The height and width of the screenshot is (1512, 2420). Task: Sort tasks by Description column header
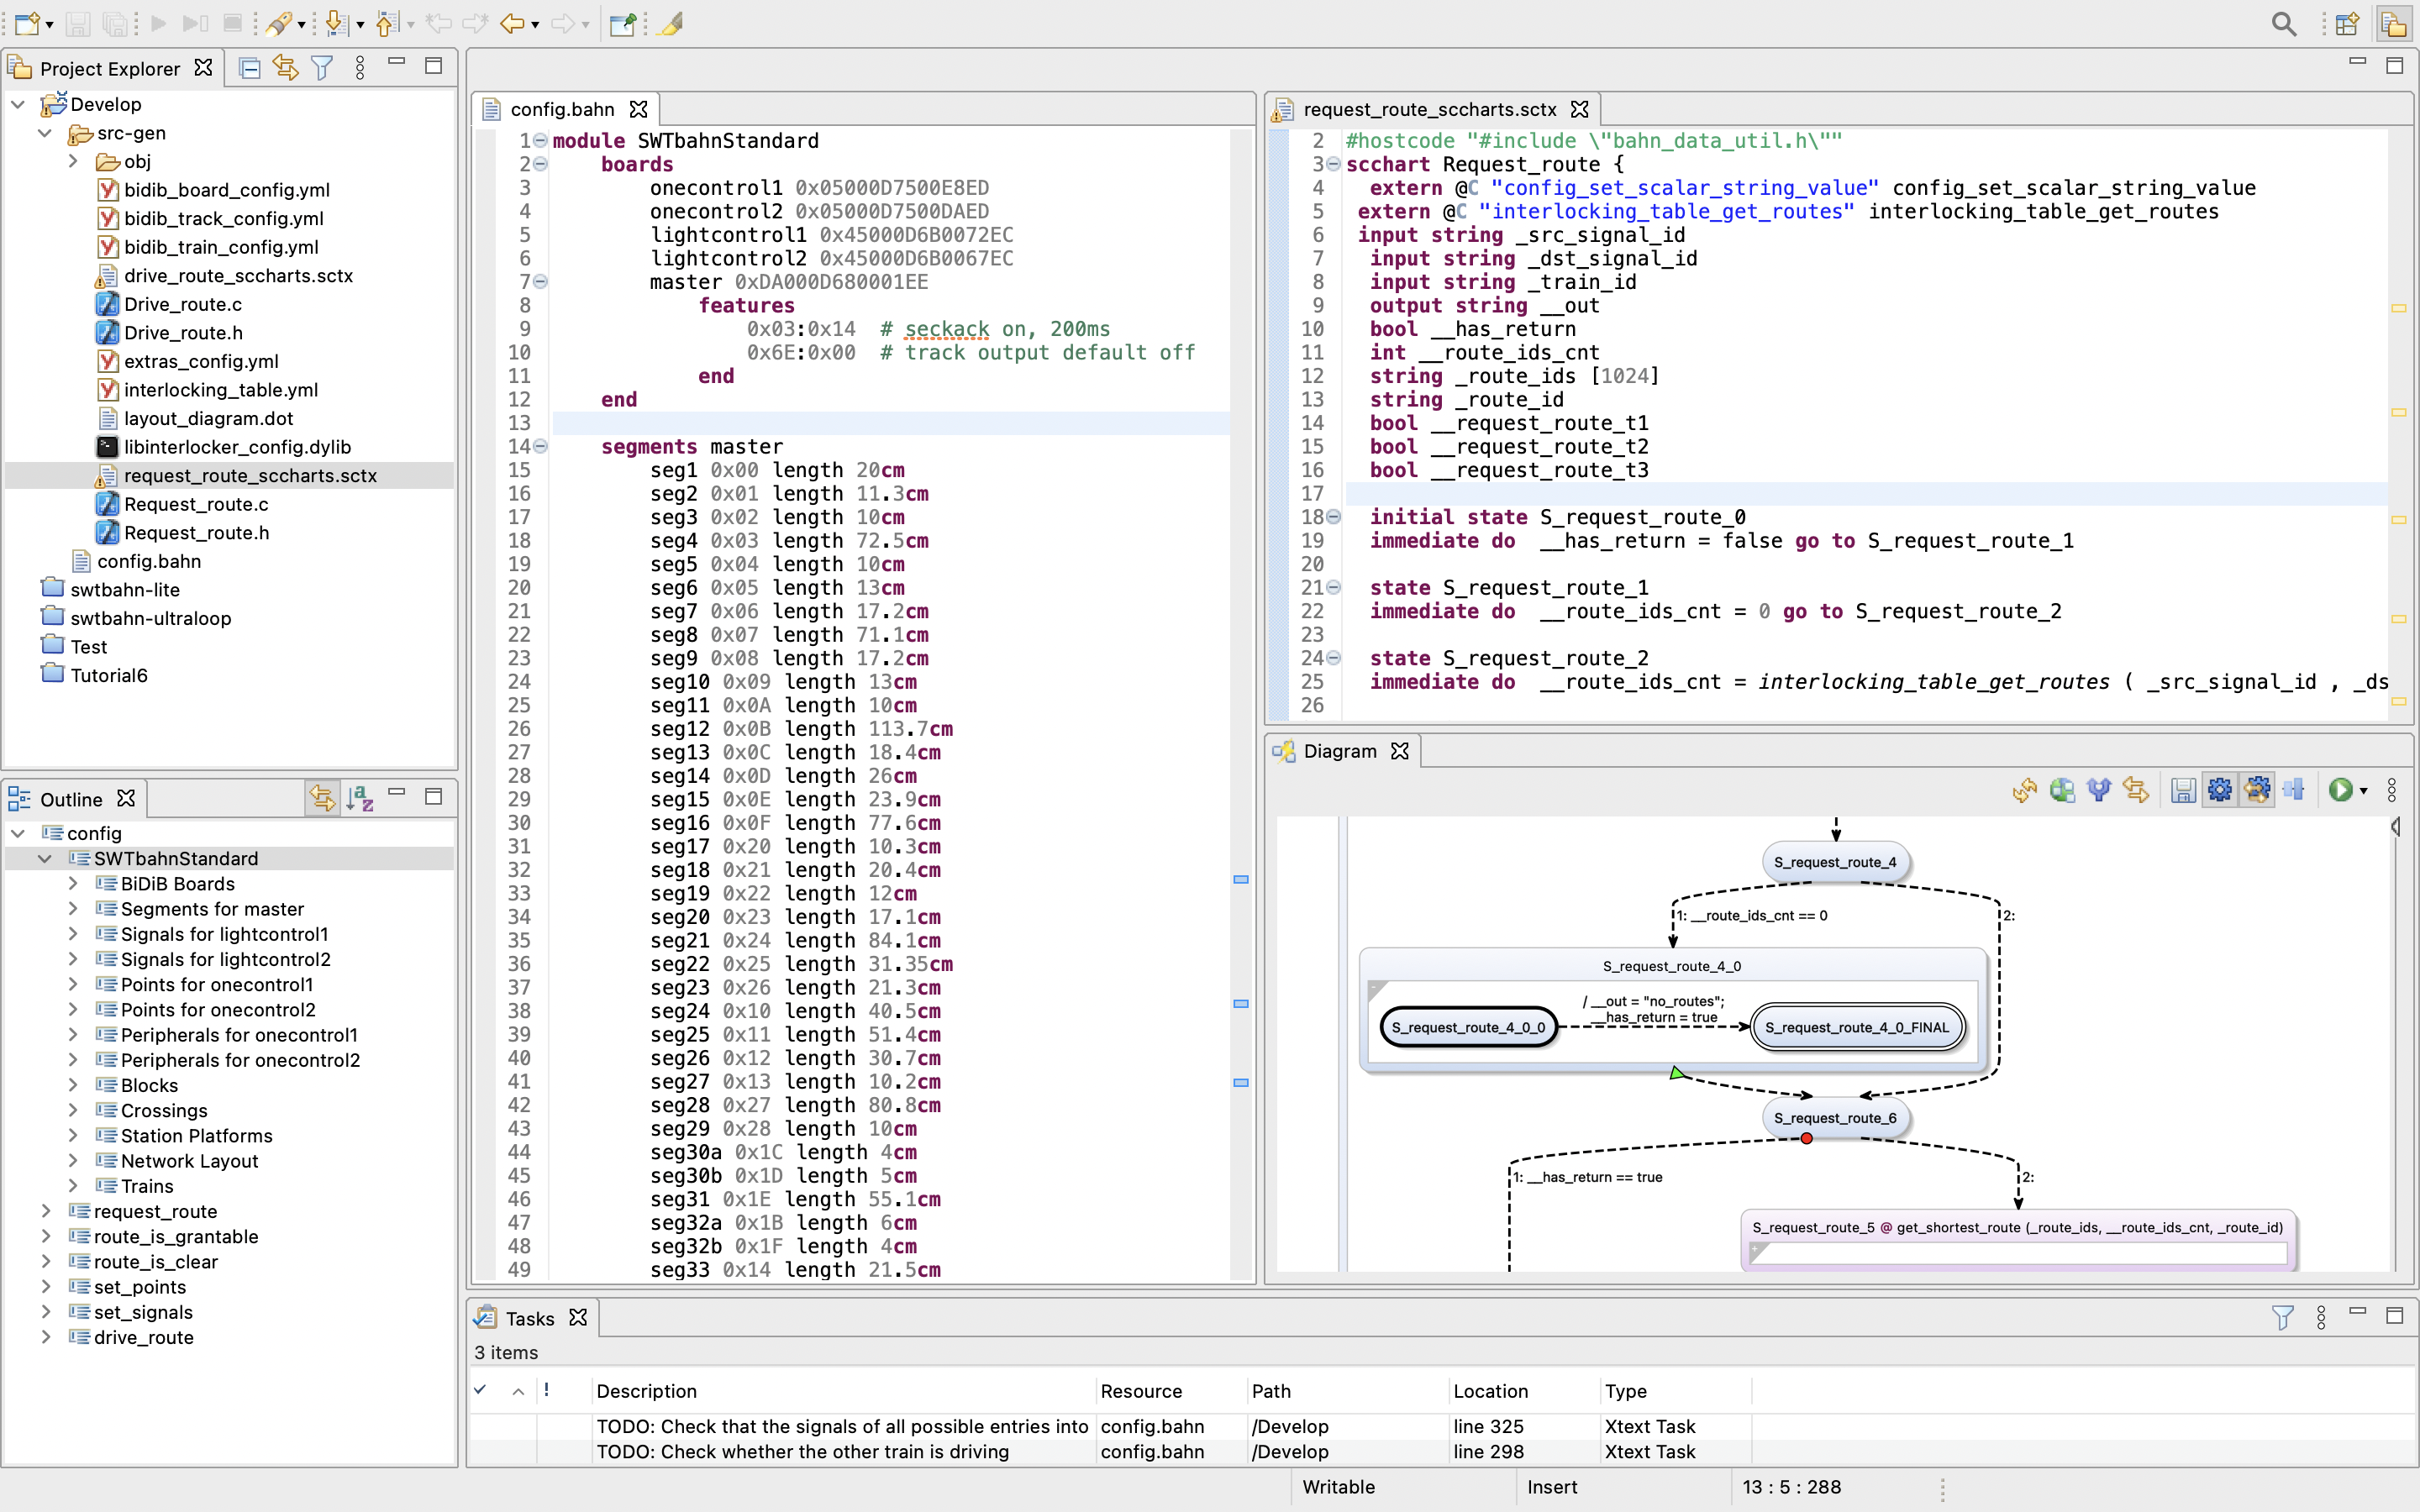843,1391
